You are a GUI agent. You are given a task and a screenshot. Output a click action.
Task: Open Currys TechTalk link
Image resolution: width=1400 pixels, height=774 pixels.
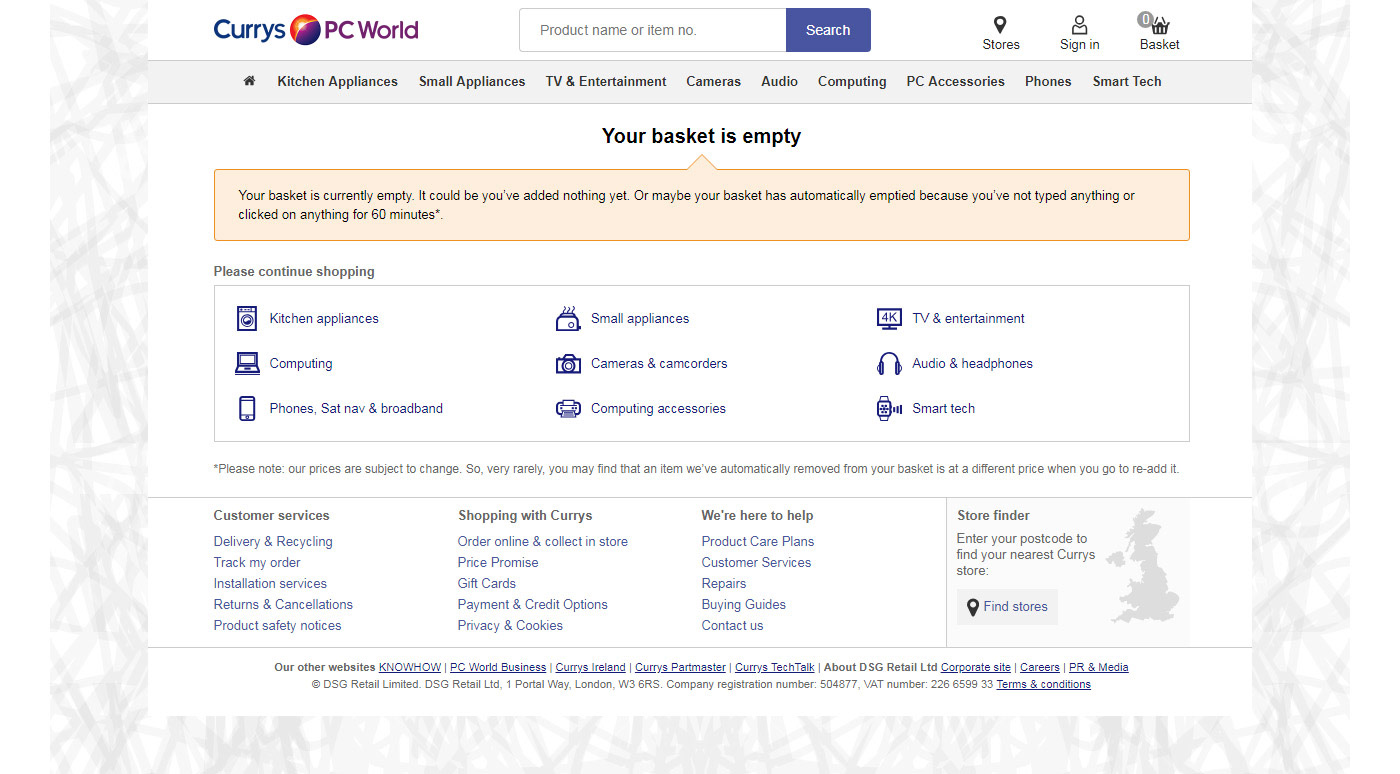tap(775, 668)
